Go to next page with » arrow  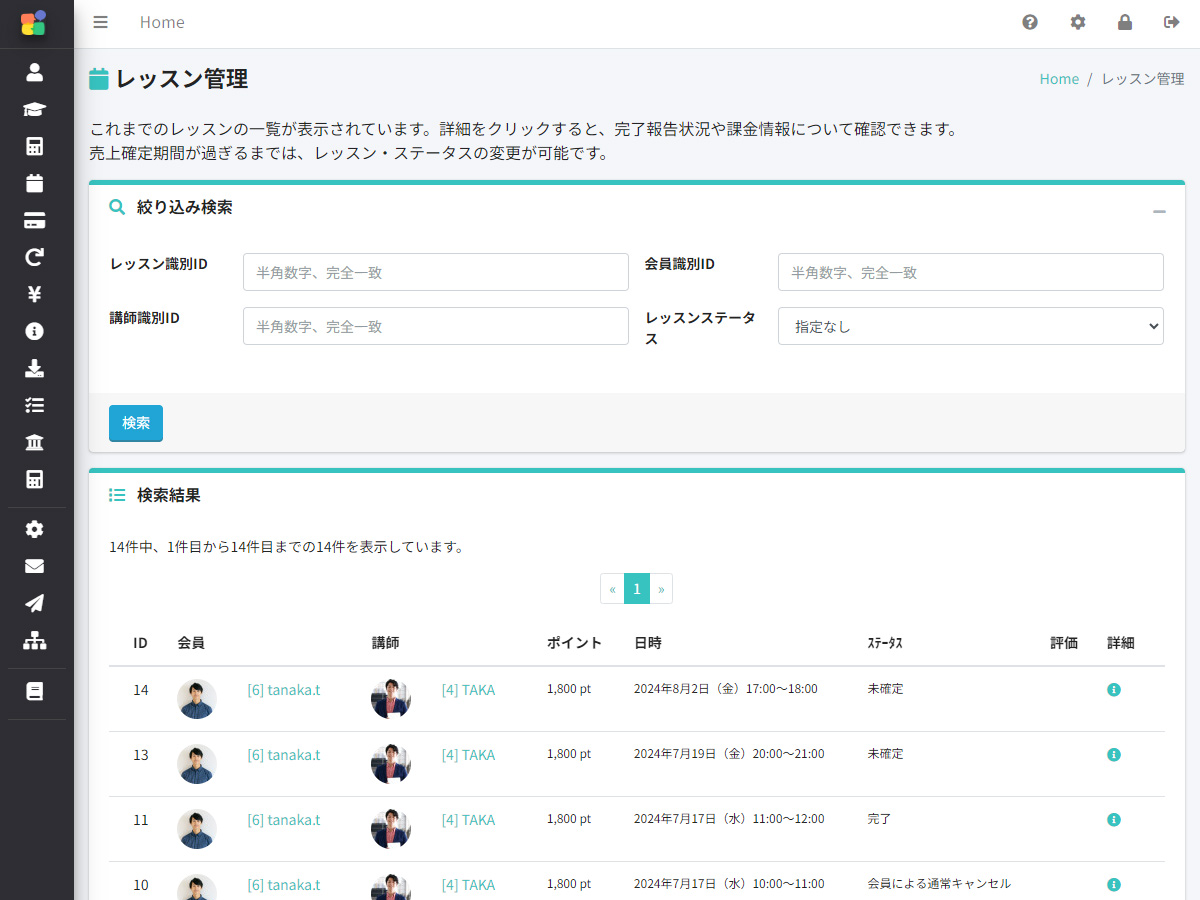pyautogui.click(x=661, y=589)
